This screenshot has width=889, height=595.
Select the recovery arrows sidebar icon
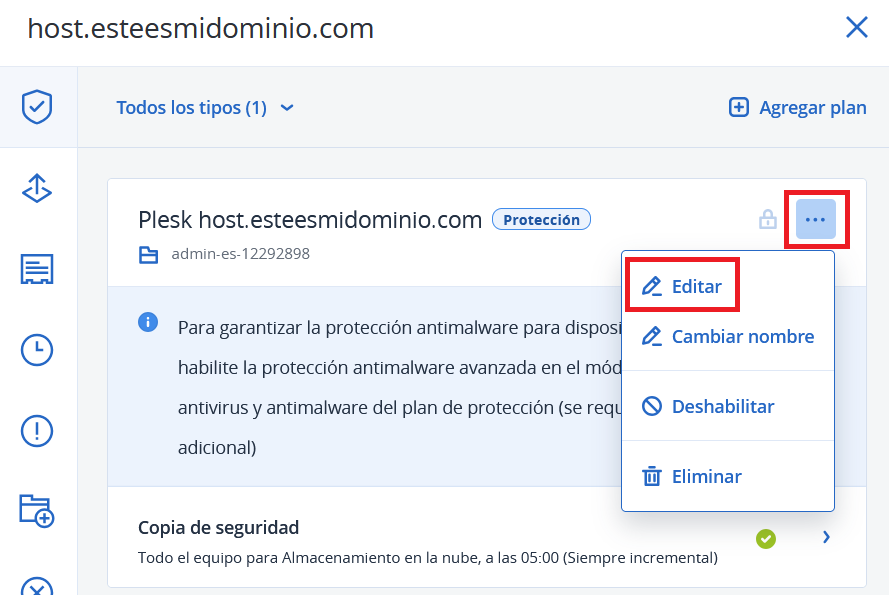point(37,188)
